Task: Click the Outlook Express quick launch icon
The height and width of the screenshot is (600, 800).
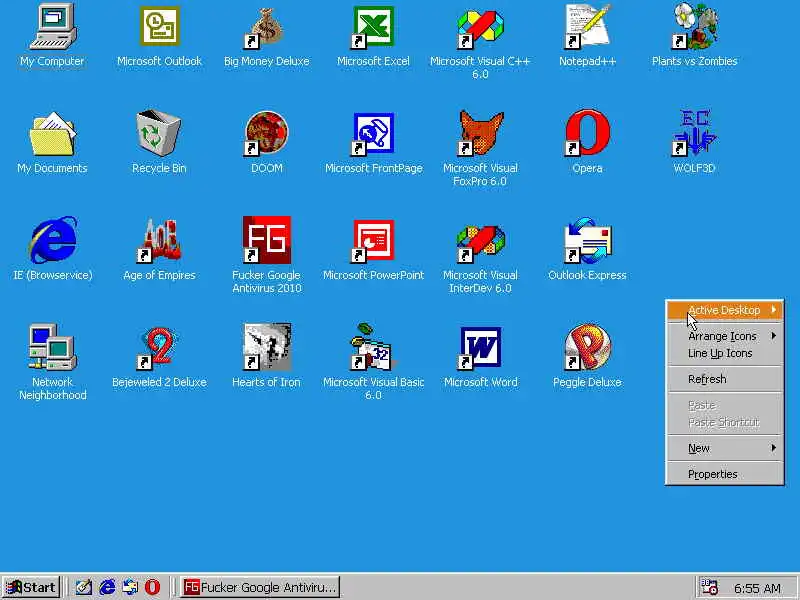Action: tap(130, 587)
